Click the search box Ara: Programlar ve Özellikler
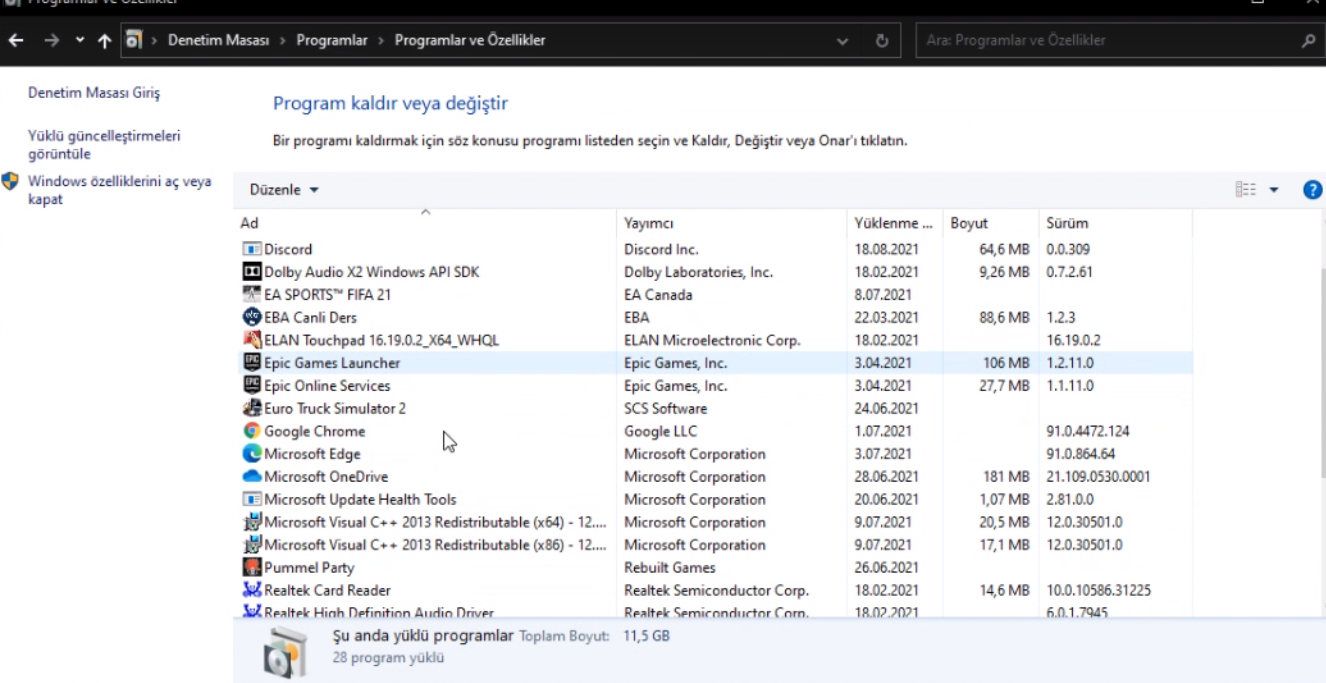 pyautogui.click(x=1107, y=41)
